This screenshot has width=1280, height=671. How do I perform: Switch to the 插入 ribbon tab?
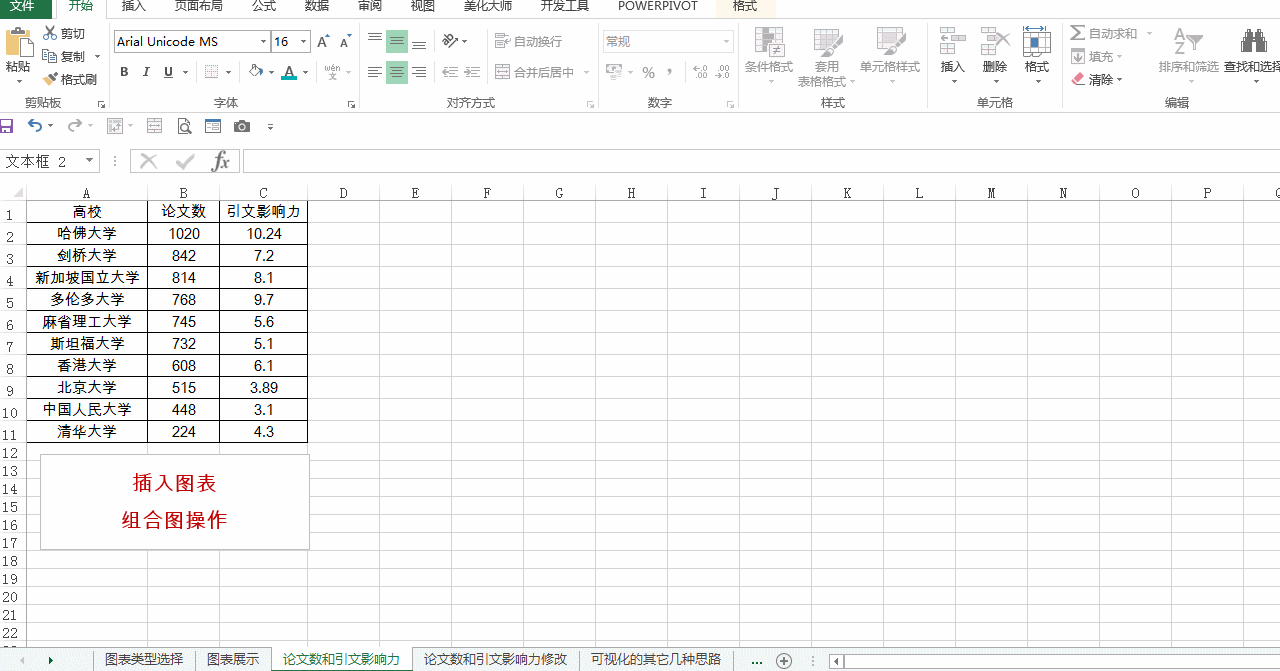pos(133,9)
